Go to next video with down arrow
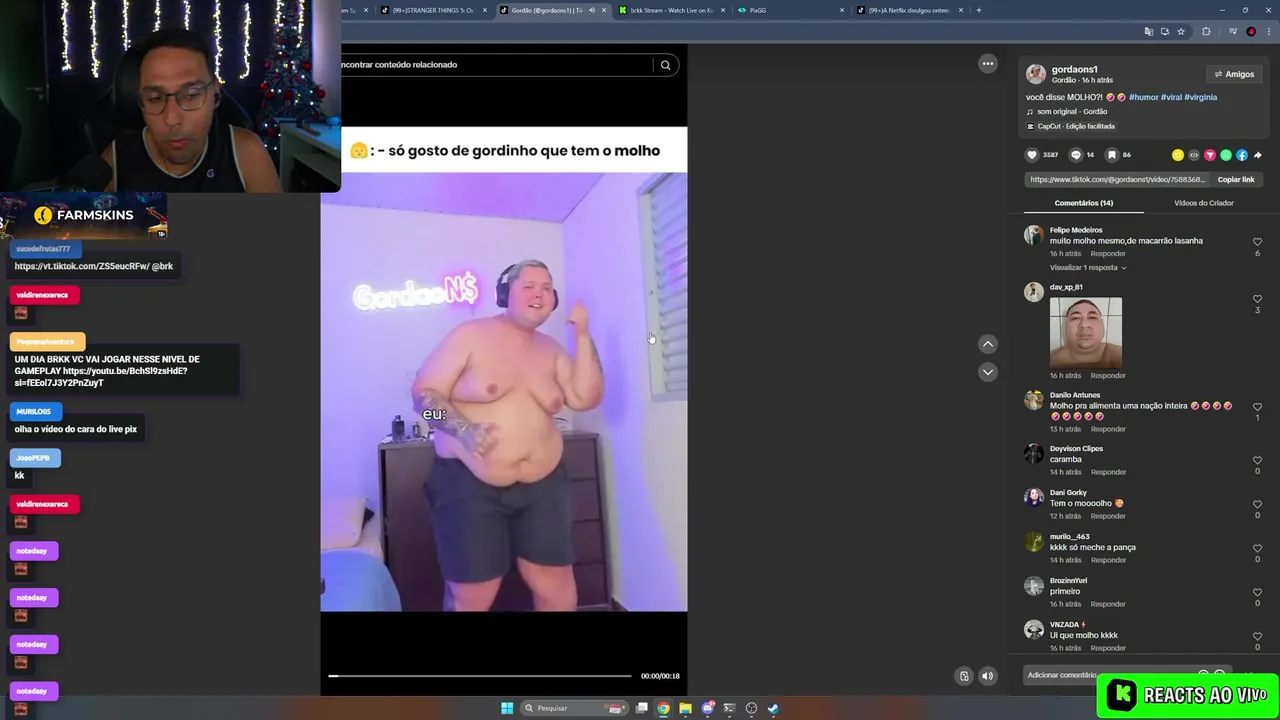 [x=988, y=372]
